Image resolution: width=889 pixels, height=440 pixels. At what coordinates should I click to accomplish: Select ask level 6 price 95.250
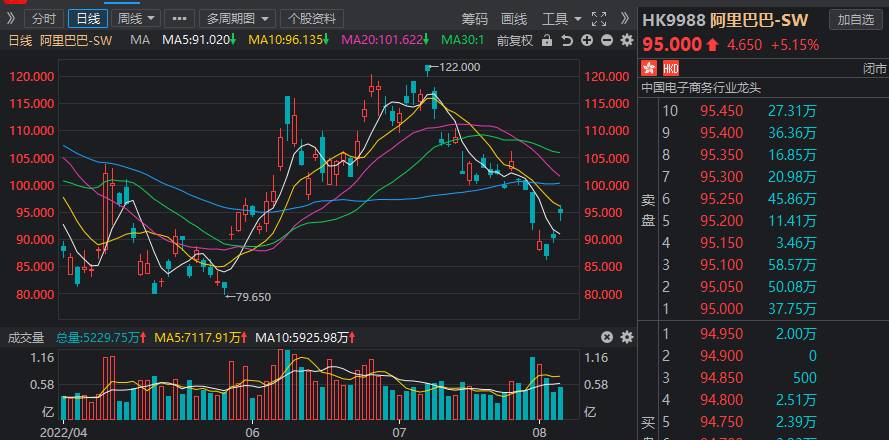721,199
